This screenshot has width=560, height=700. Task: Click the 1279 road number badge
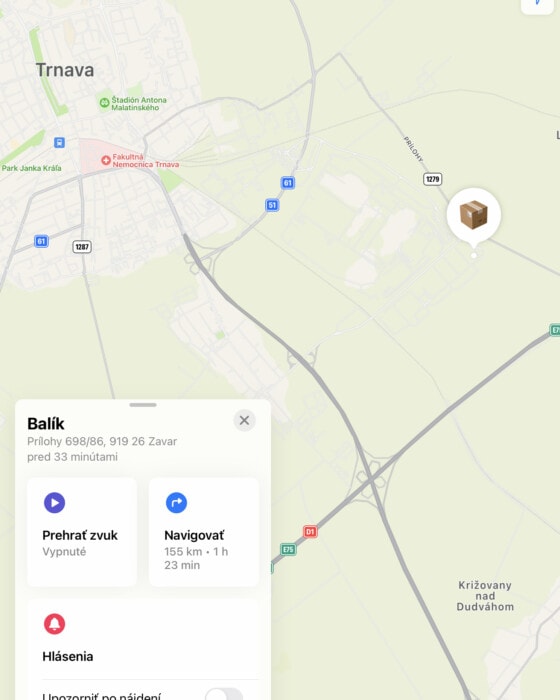[x=432, y=179]
